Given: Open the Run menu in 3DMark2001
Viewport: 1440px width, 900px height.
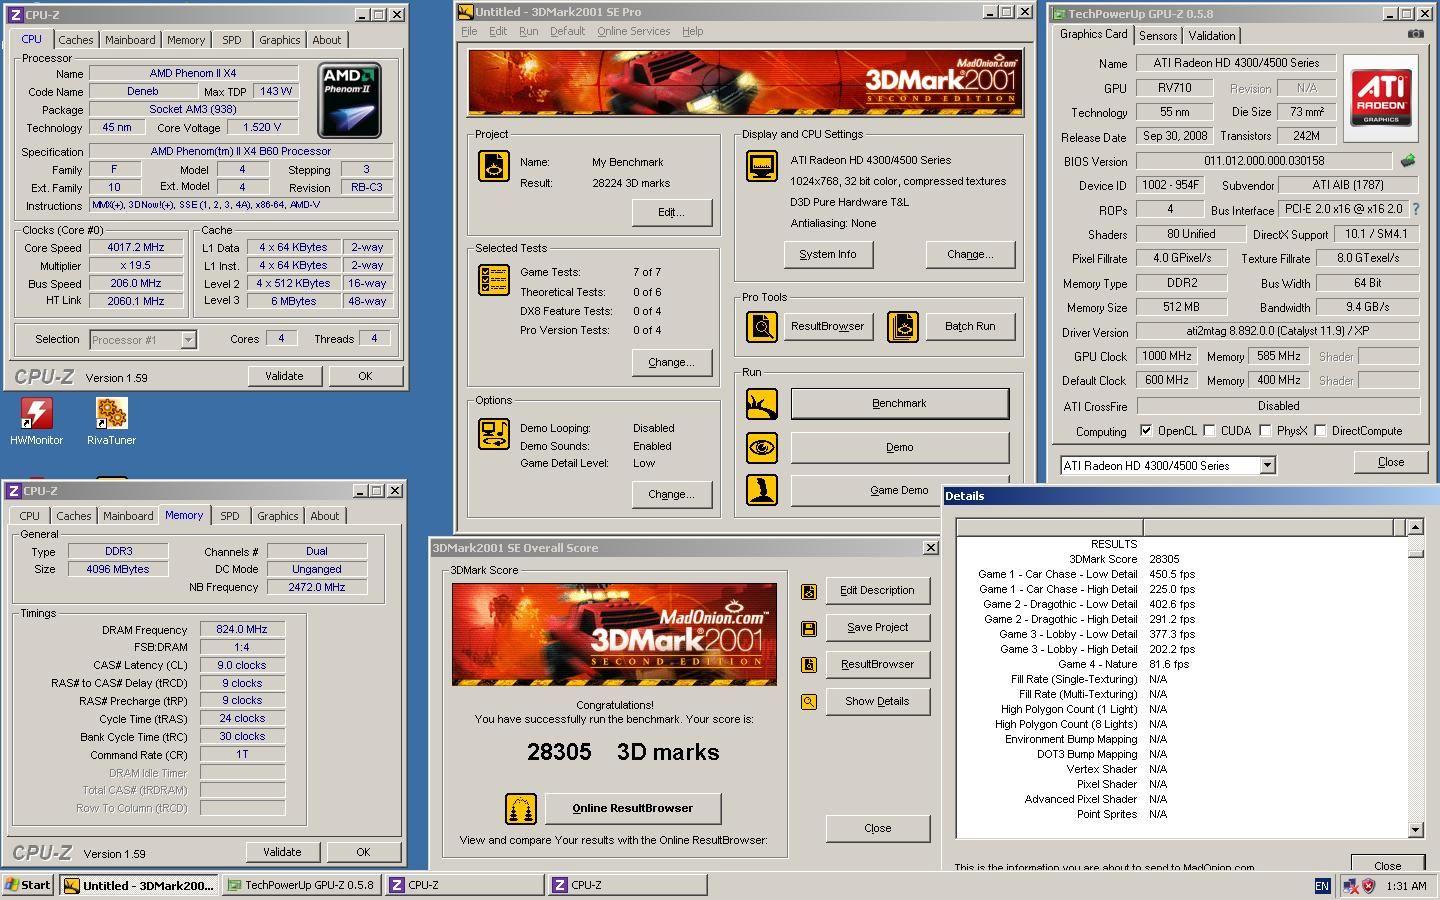Looking at the screenshot, I should coord(528,31).
